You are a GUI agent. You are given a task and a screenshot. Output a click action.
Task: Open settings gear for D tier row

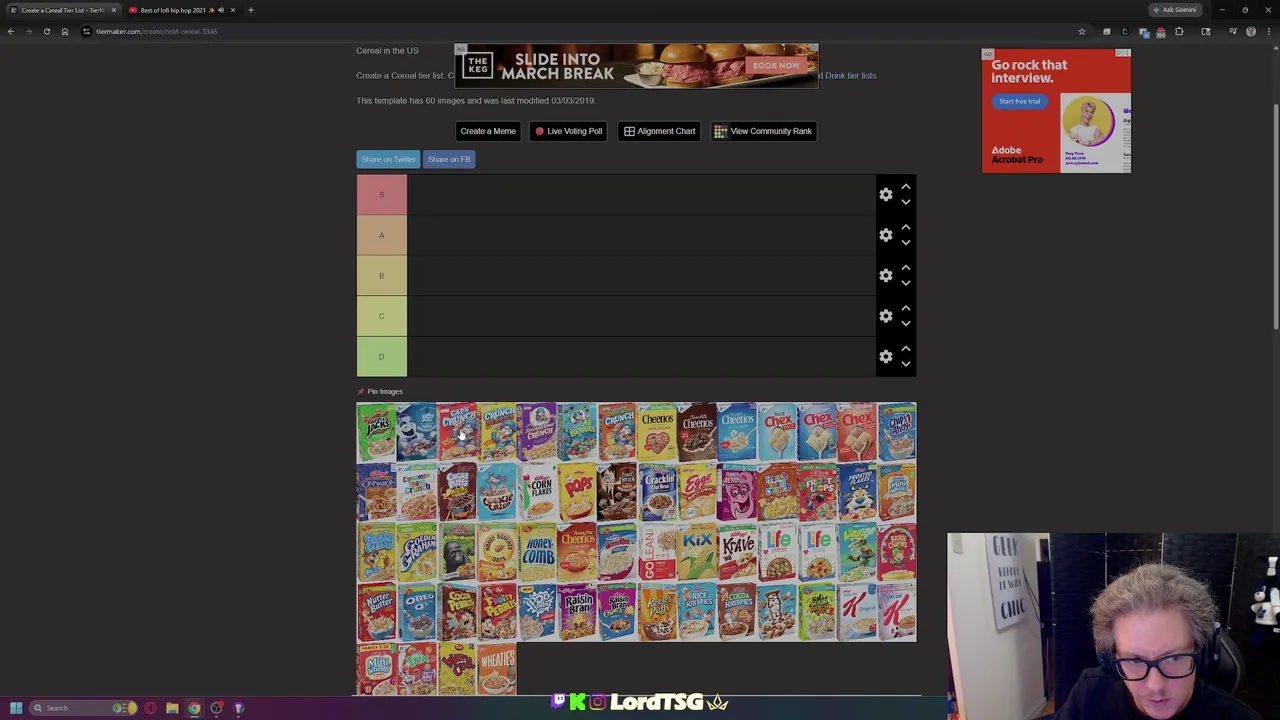tap(885, 357)
